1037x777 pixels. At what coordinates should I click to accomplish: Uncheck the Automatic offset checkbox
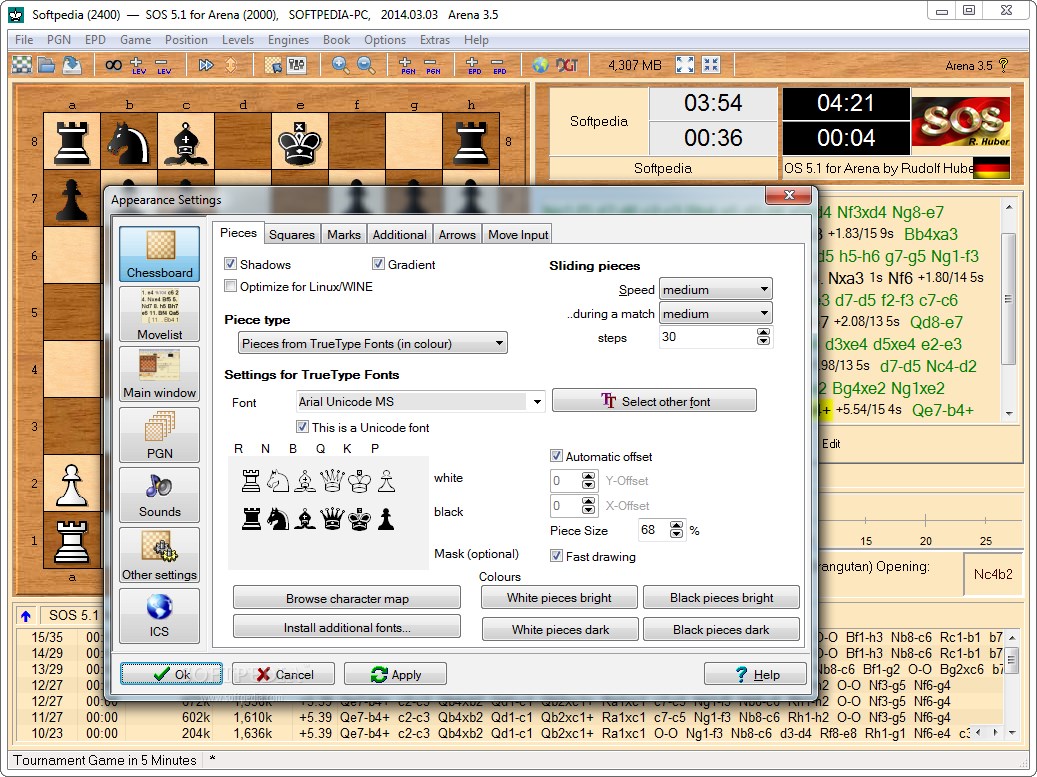(x=556, y=456)
